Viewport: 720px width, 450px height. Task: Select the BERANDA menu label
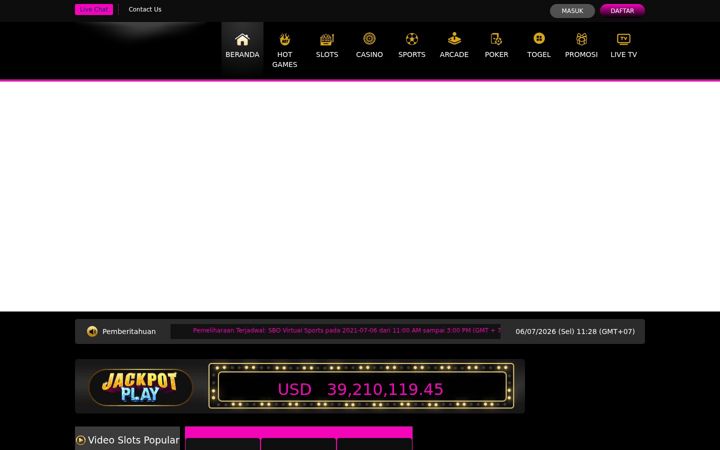[242, 54]
